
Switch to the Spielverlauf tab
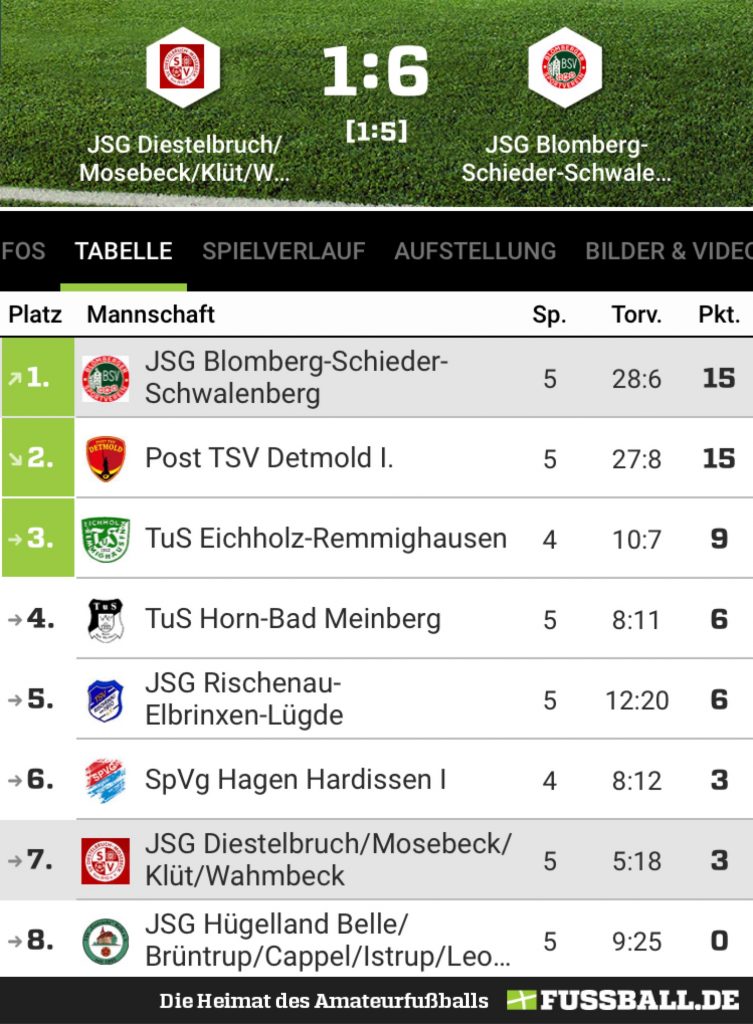[283, 251]
